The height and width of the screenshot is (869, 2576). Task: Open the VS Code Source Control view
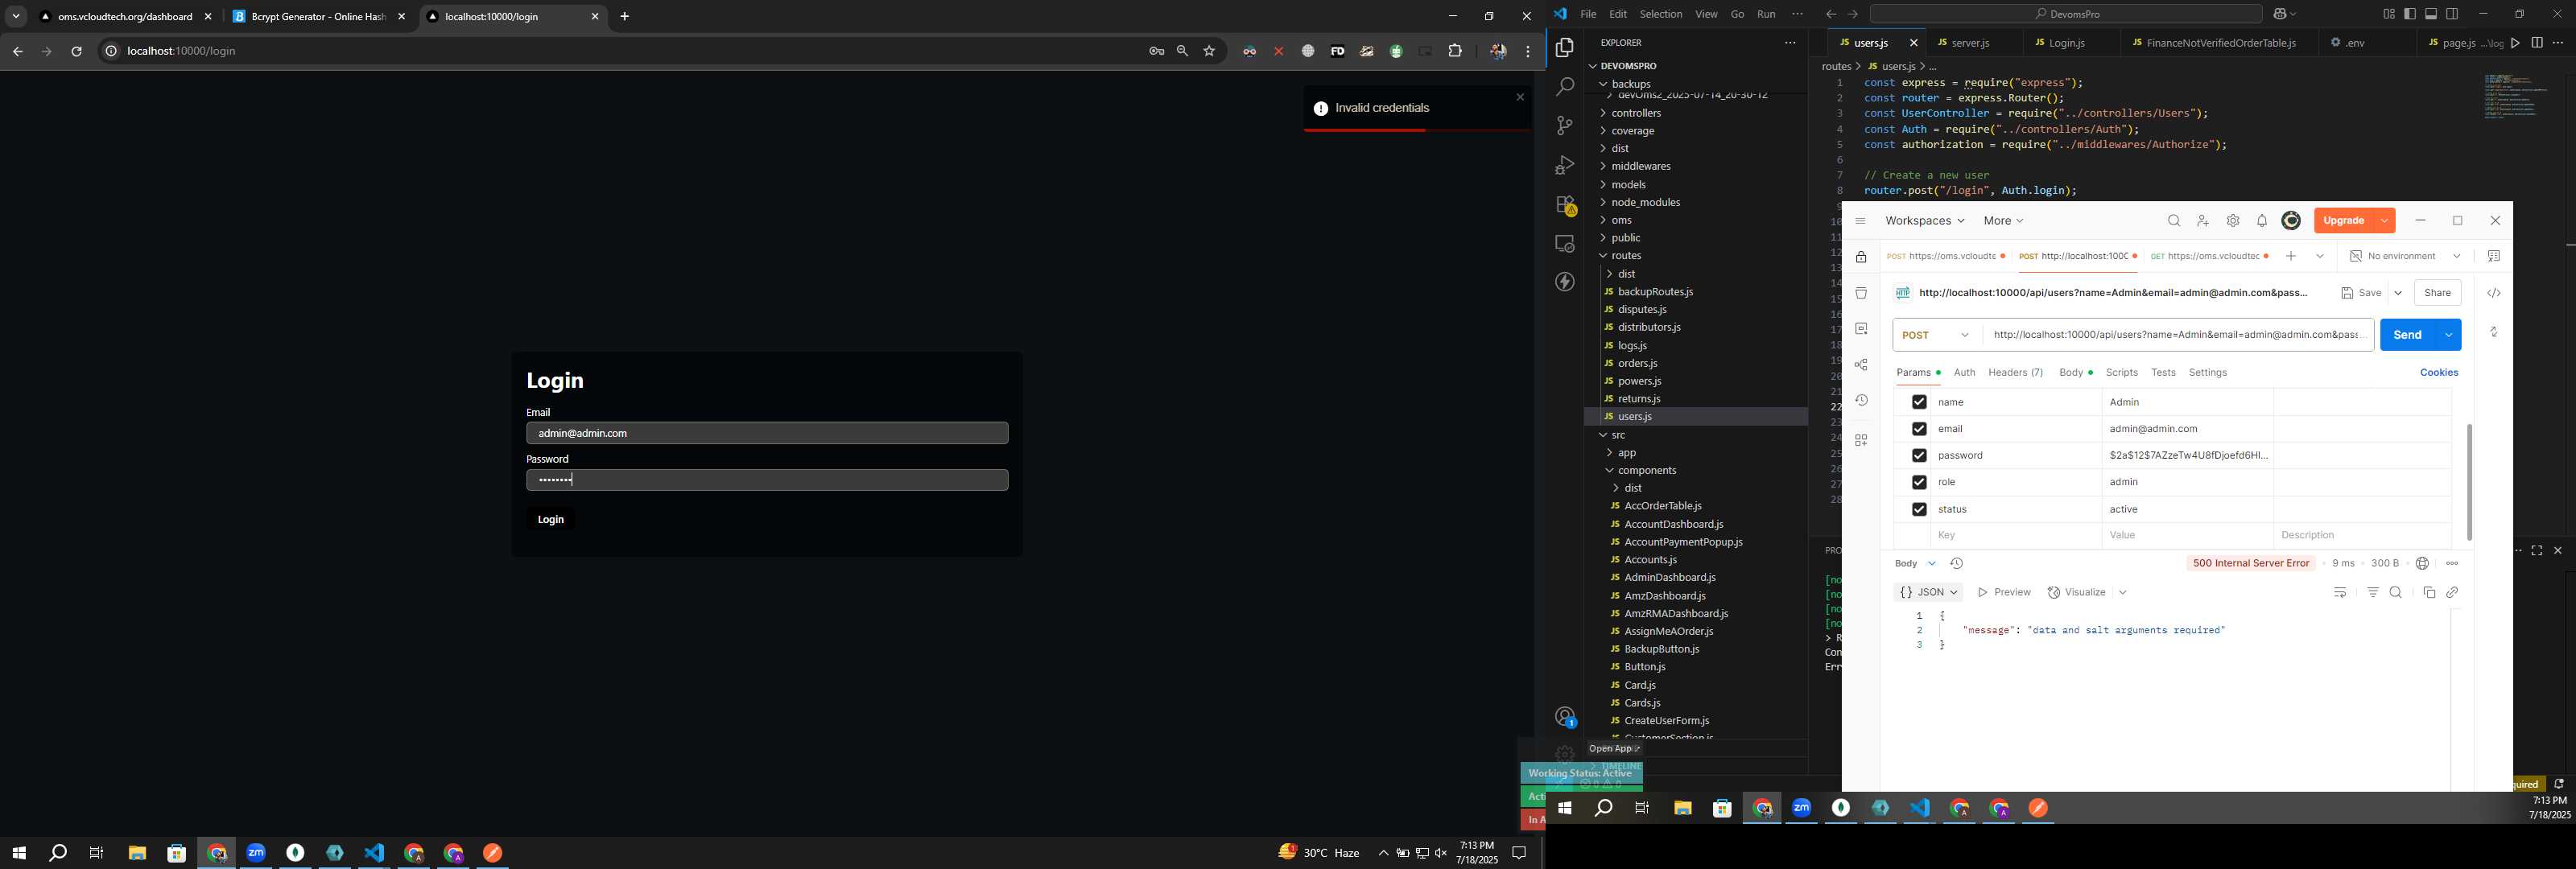coord(1565,126)
